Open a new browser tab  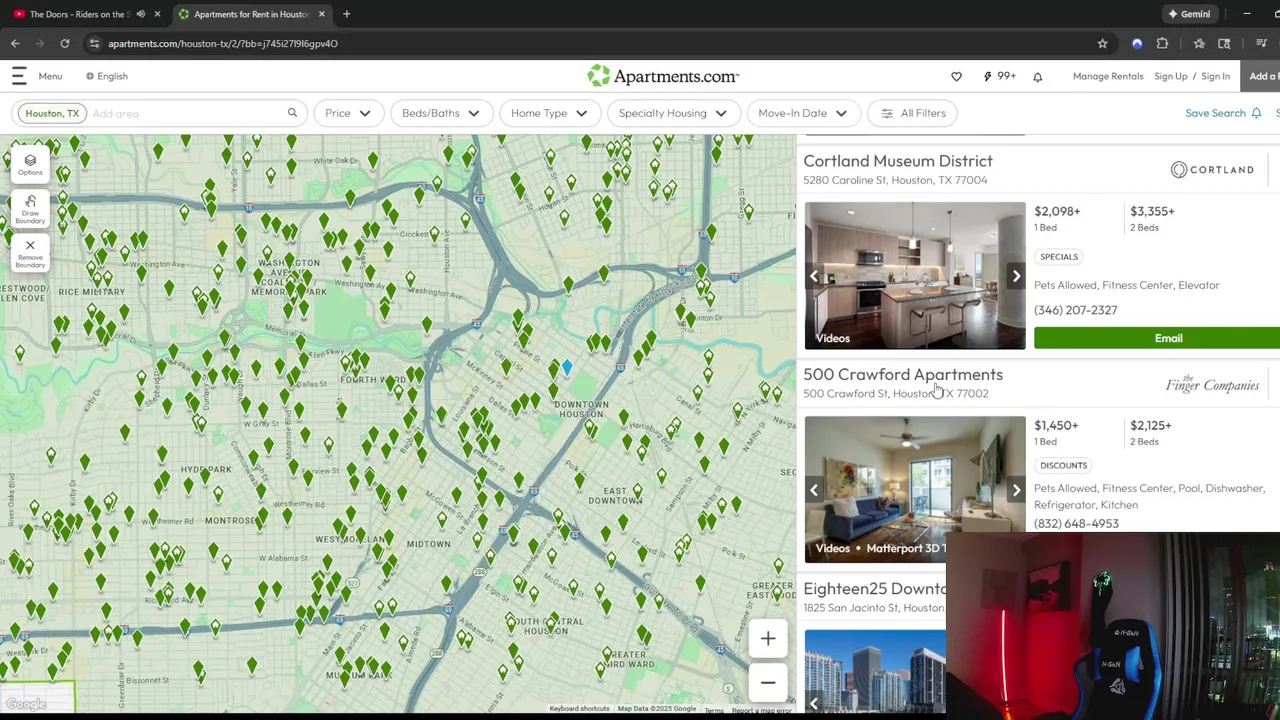click(346, 14)
